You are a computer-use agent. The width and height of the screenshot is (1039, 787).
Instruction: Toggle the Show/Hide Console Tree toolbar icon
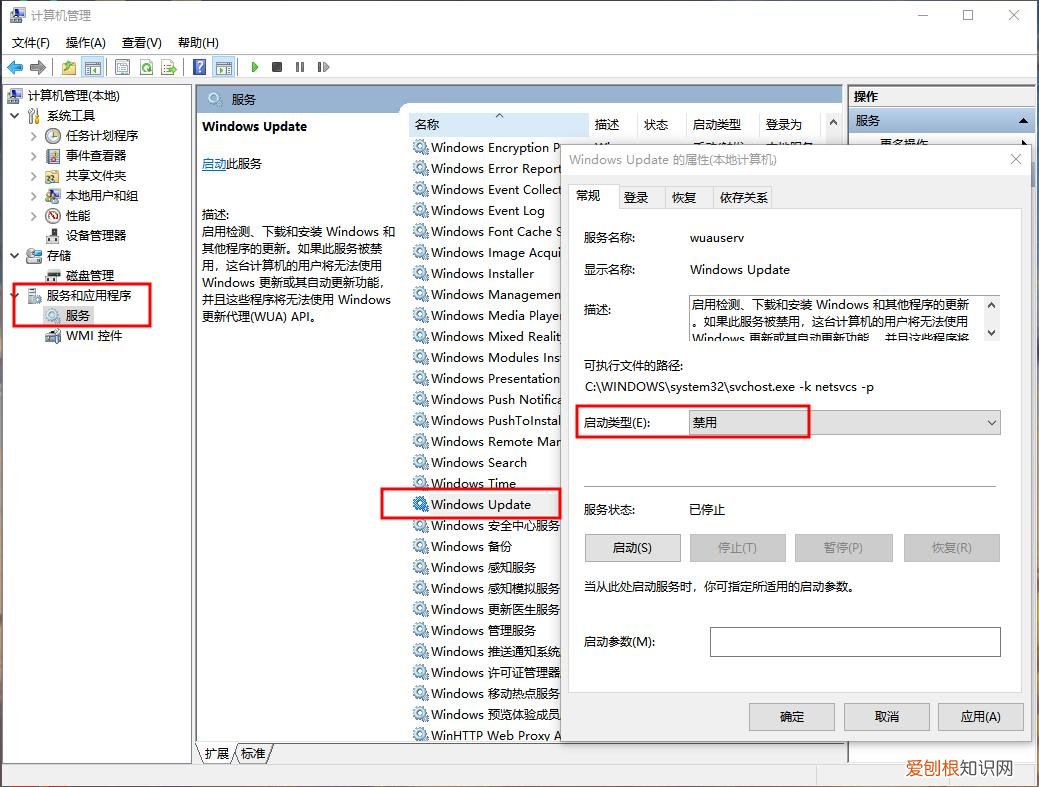pos(92,67)
